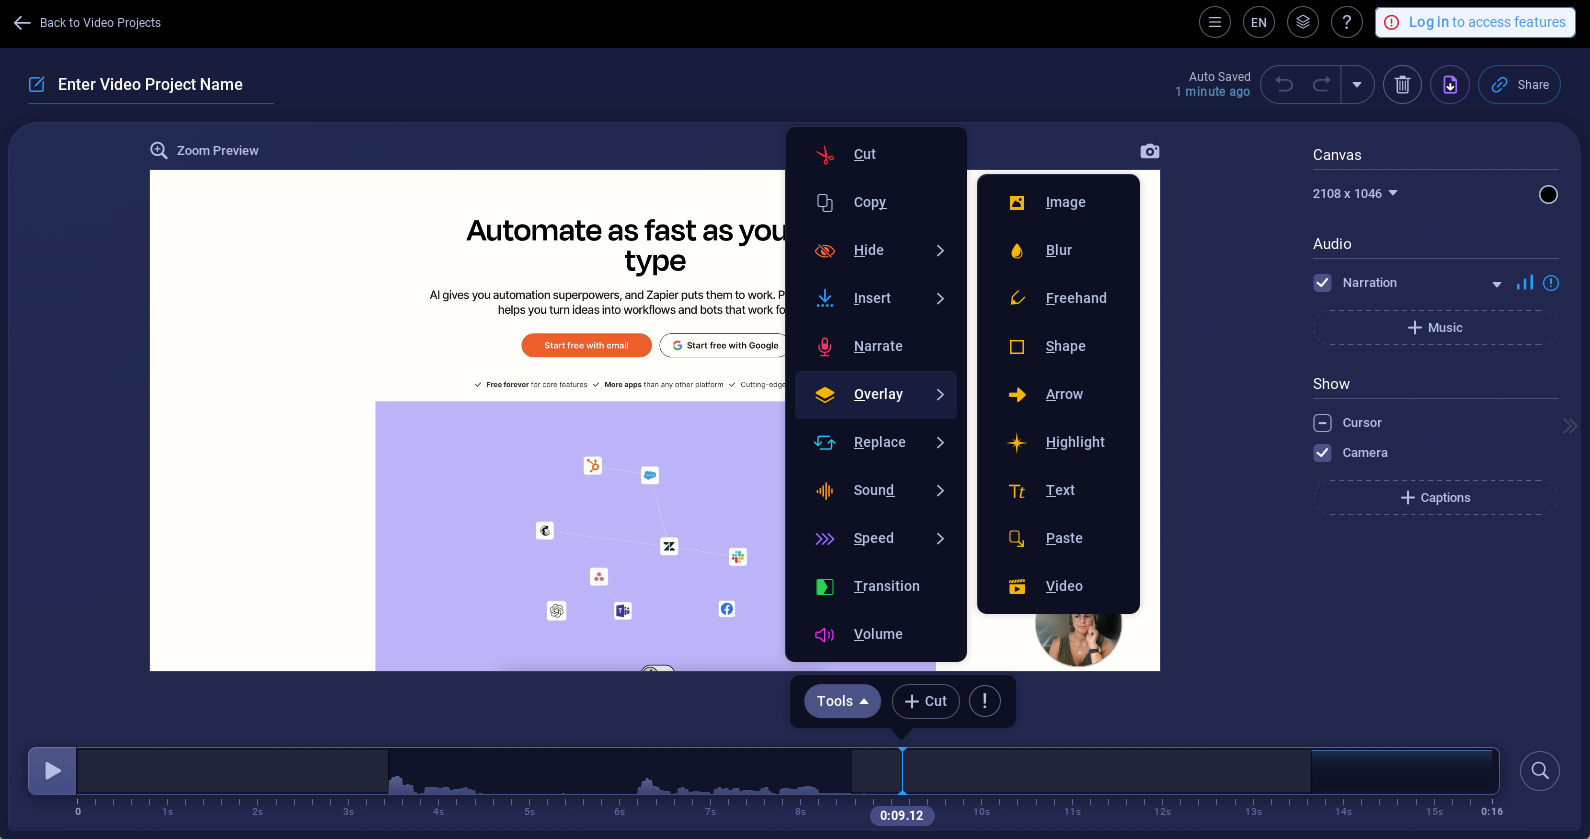Click the Shape square icon
Screen dimensions: 1590x839
[1017, 346]
